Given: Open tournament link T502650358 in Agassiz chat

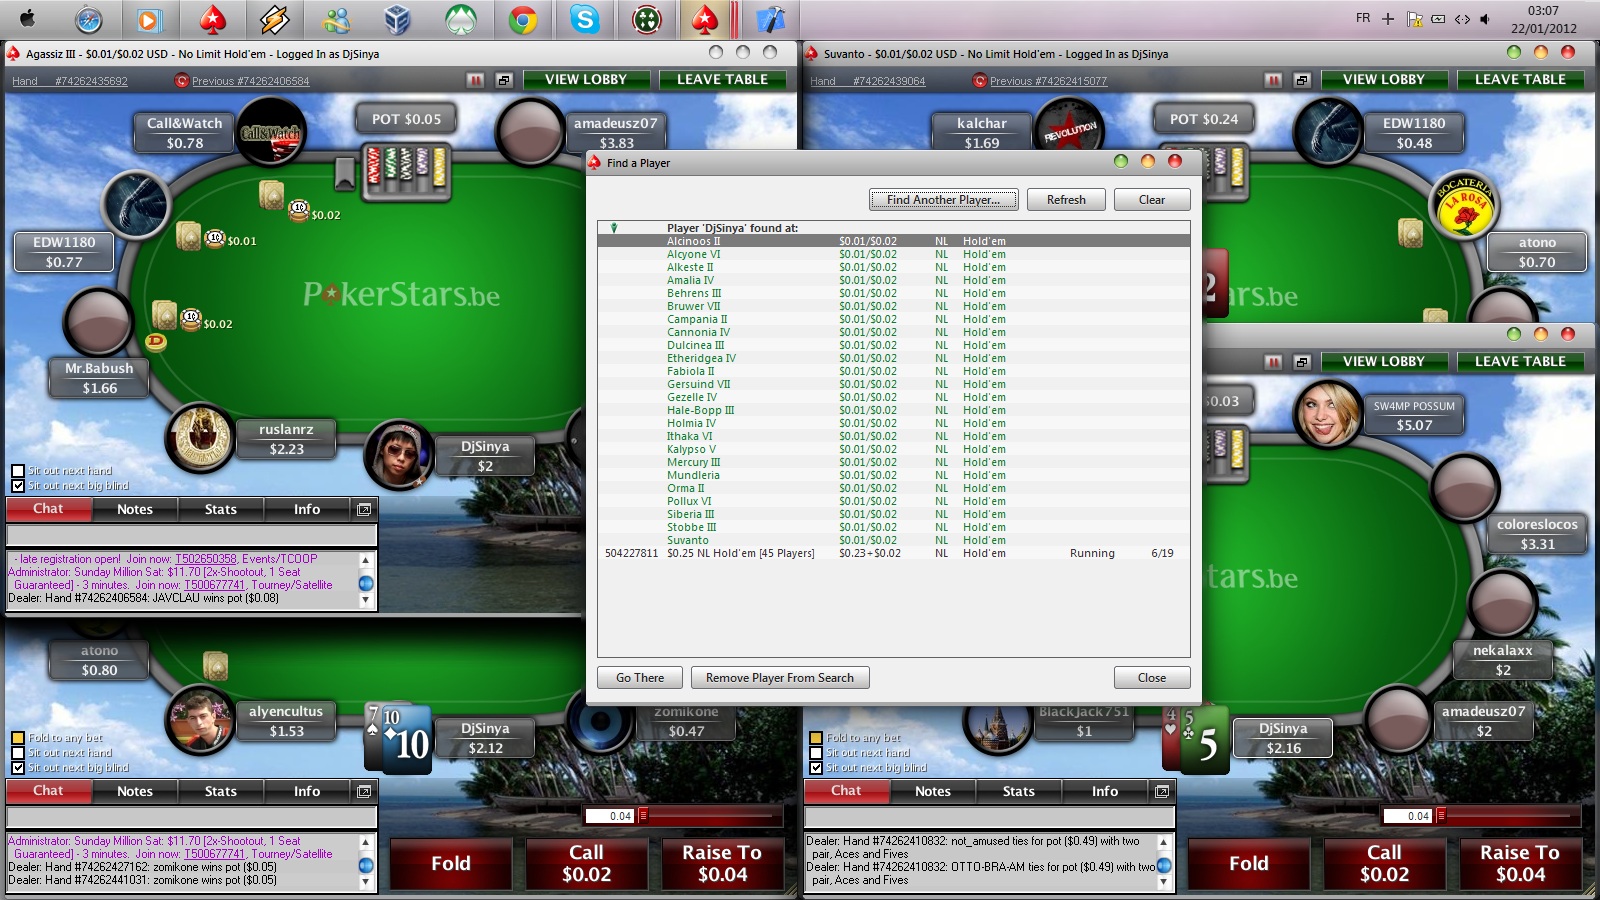Looking at the screenshot, I should tap(206, 559).
